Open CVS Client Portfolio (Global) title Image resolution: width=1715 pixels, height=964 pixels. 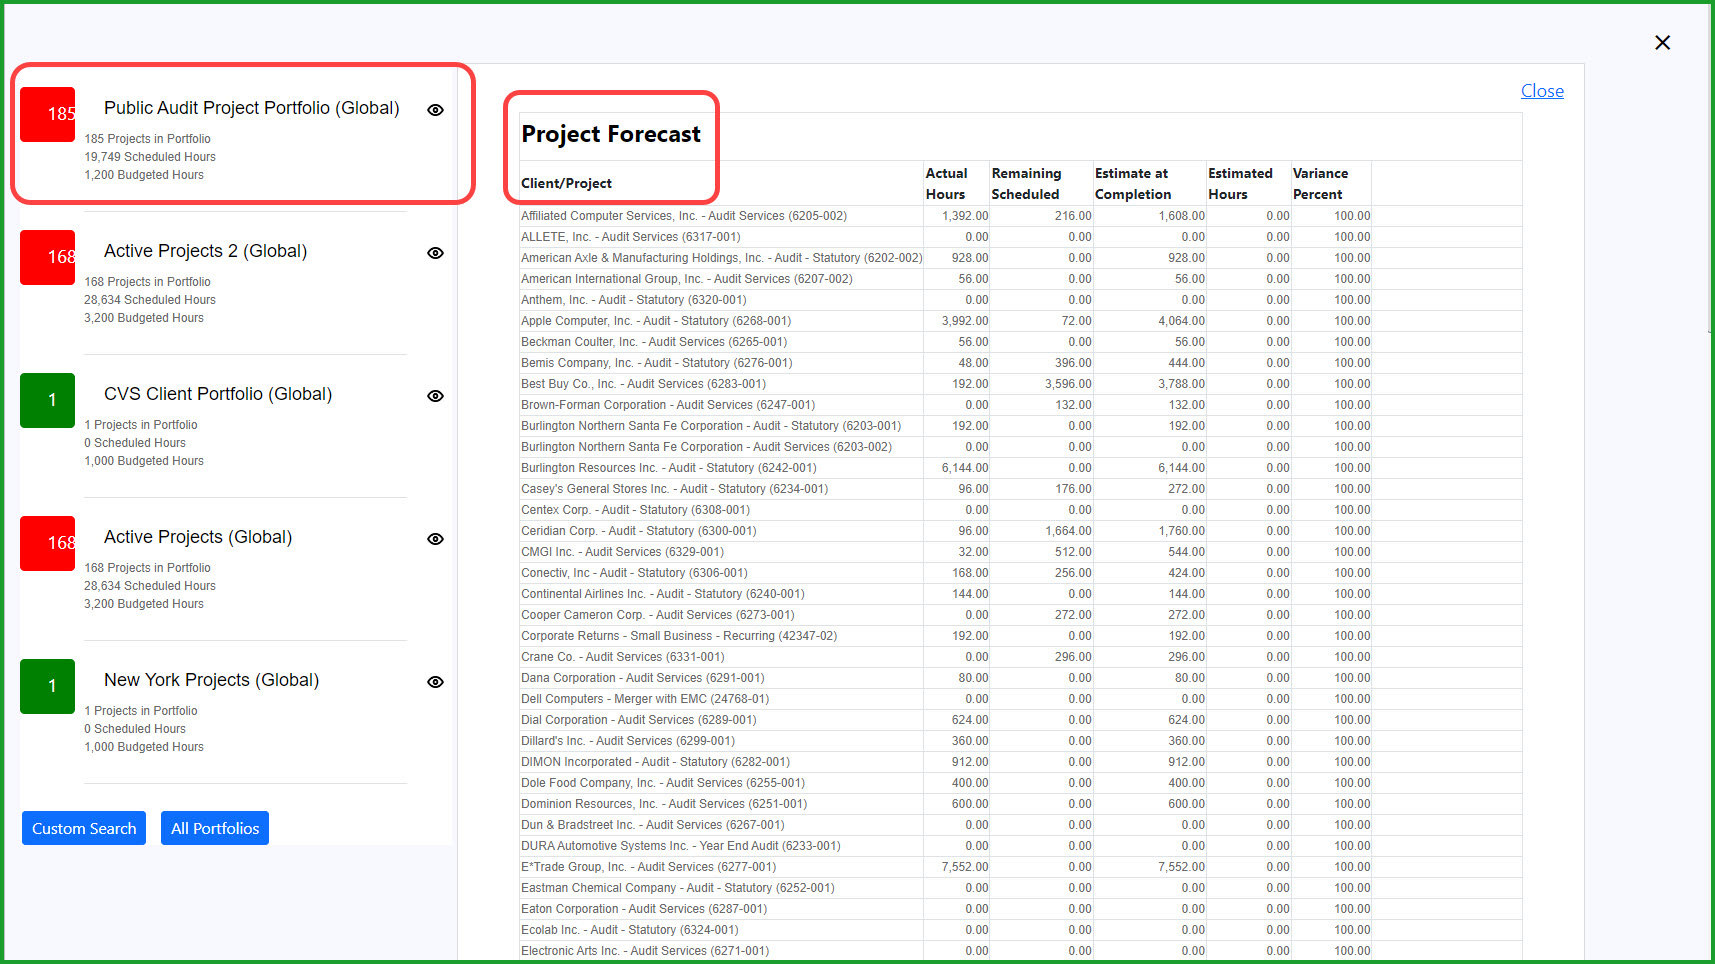[218, 394]
